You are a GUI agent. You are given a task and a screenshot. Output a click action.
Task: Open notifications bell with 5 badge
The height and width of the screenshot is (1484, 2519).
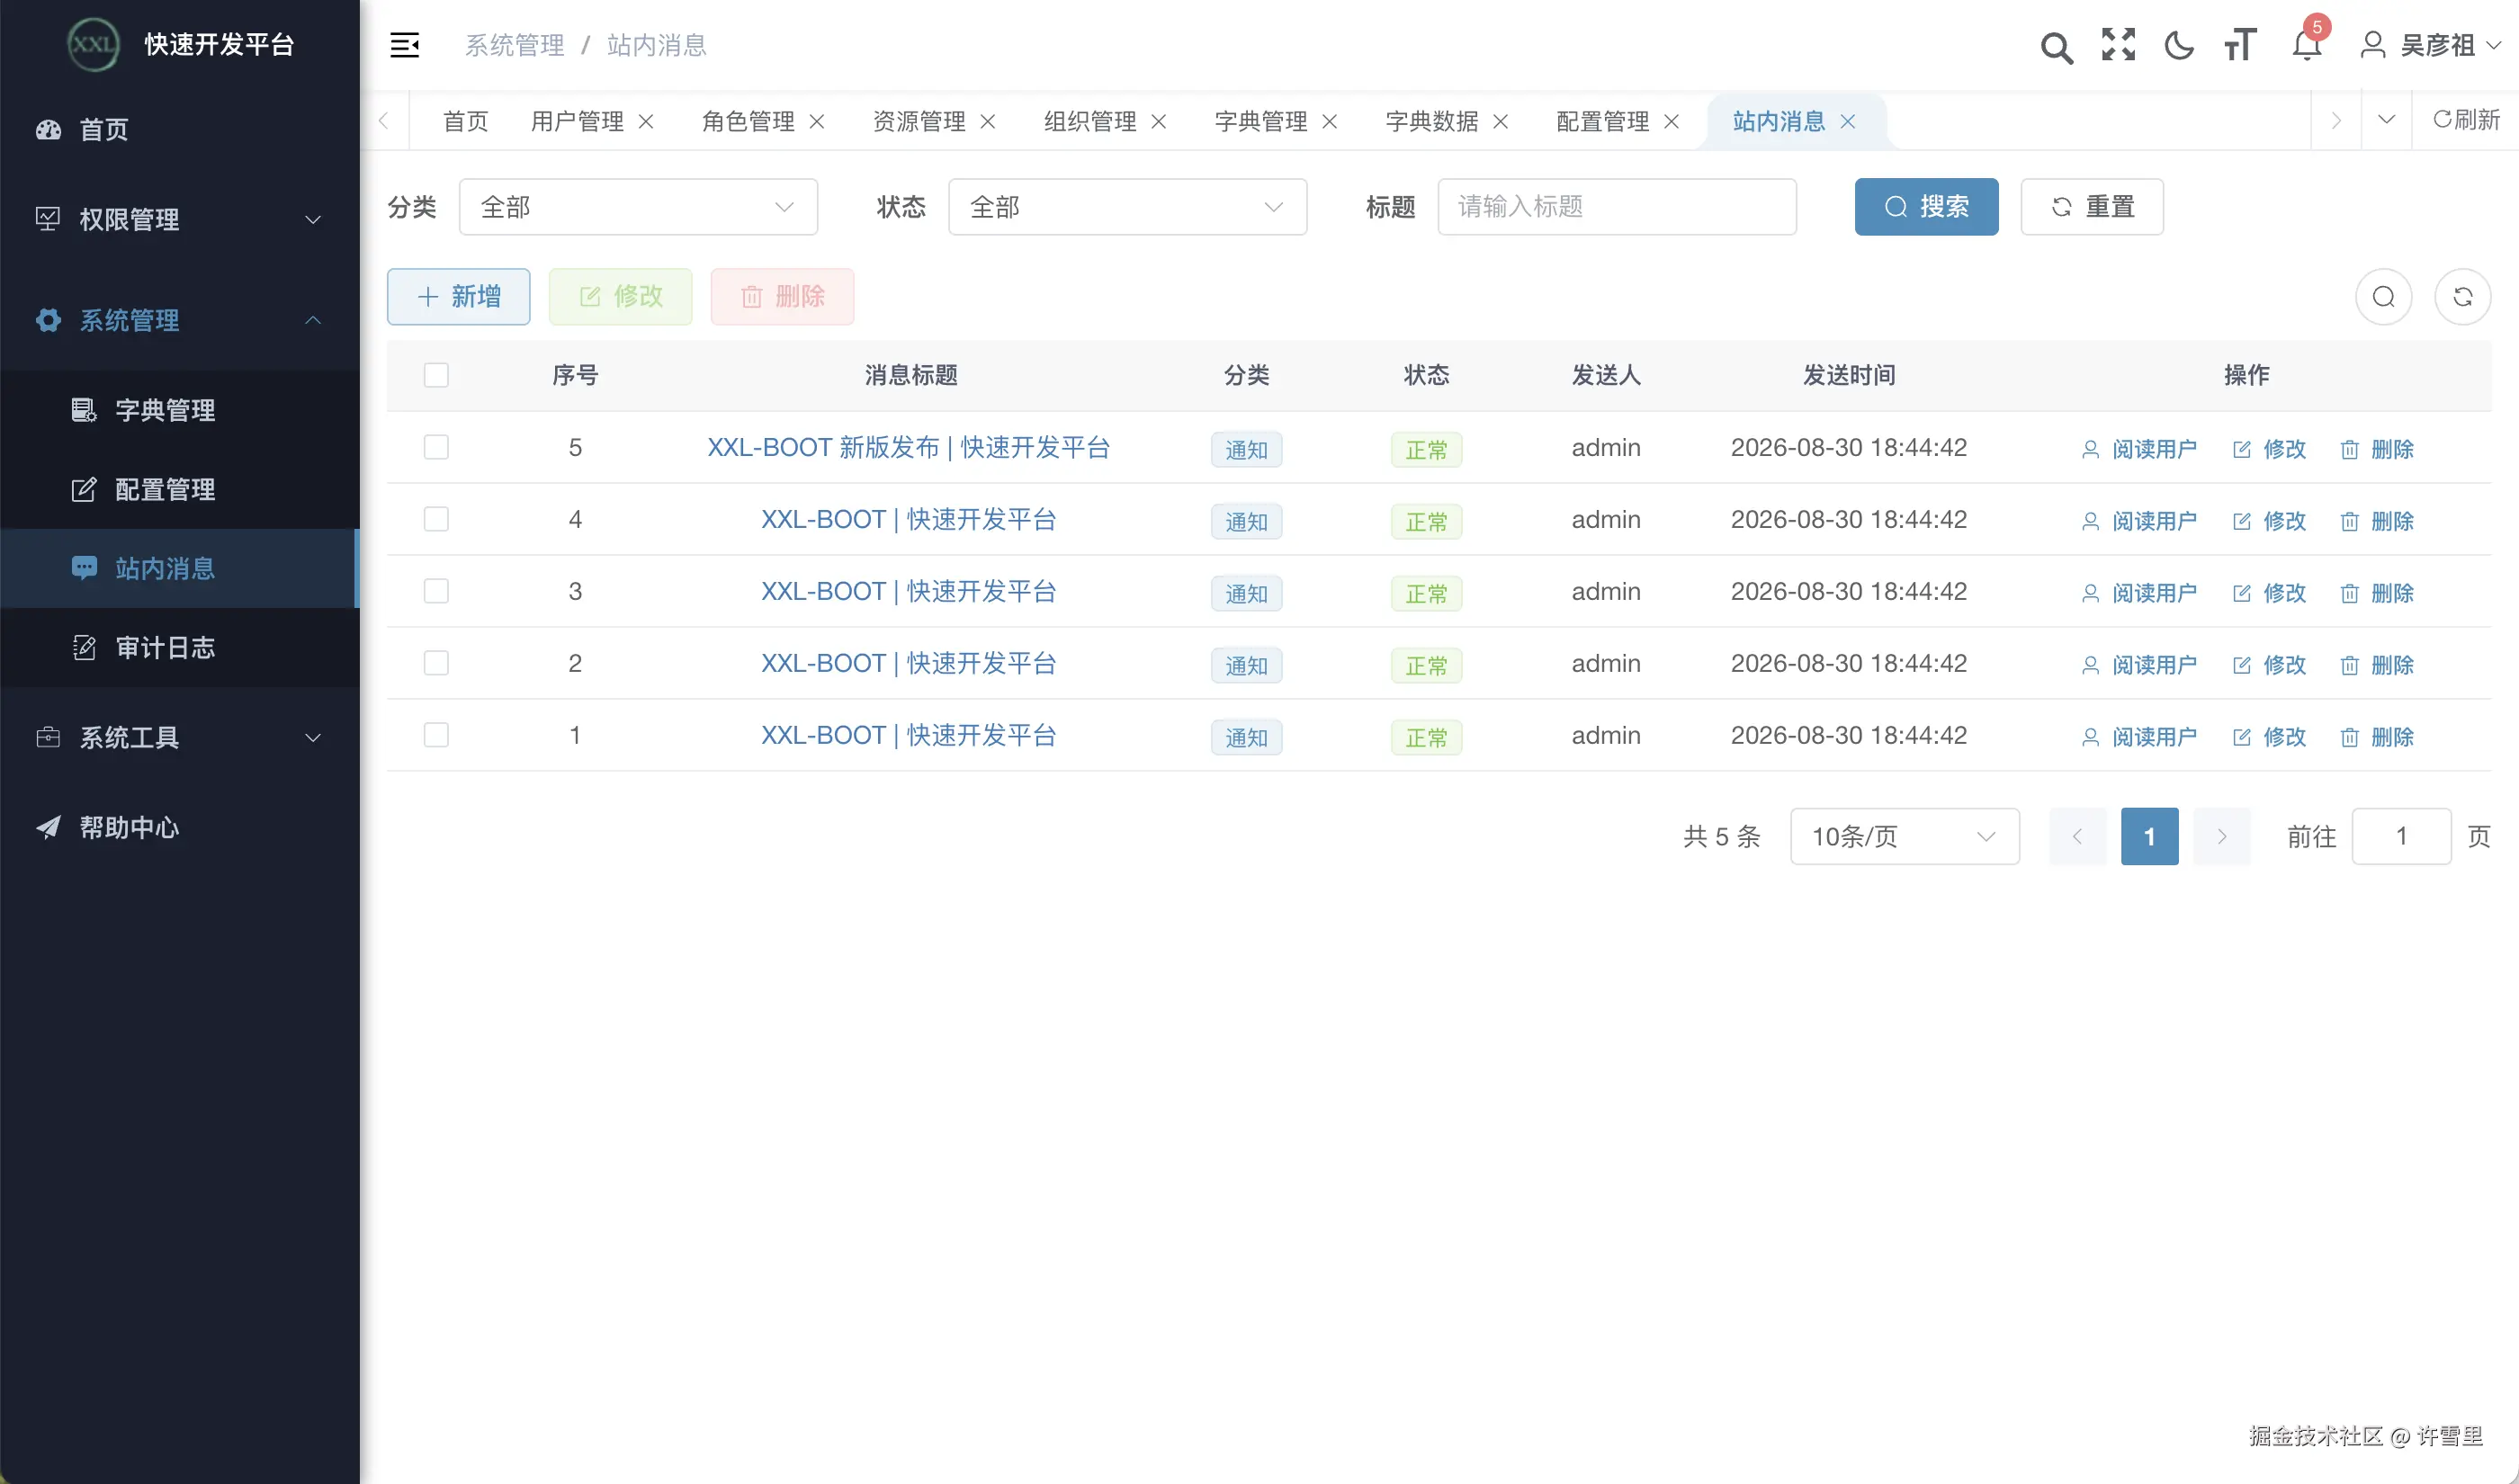(x=2307, y=44)
